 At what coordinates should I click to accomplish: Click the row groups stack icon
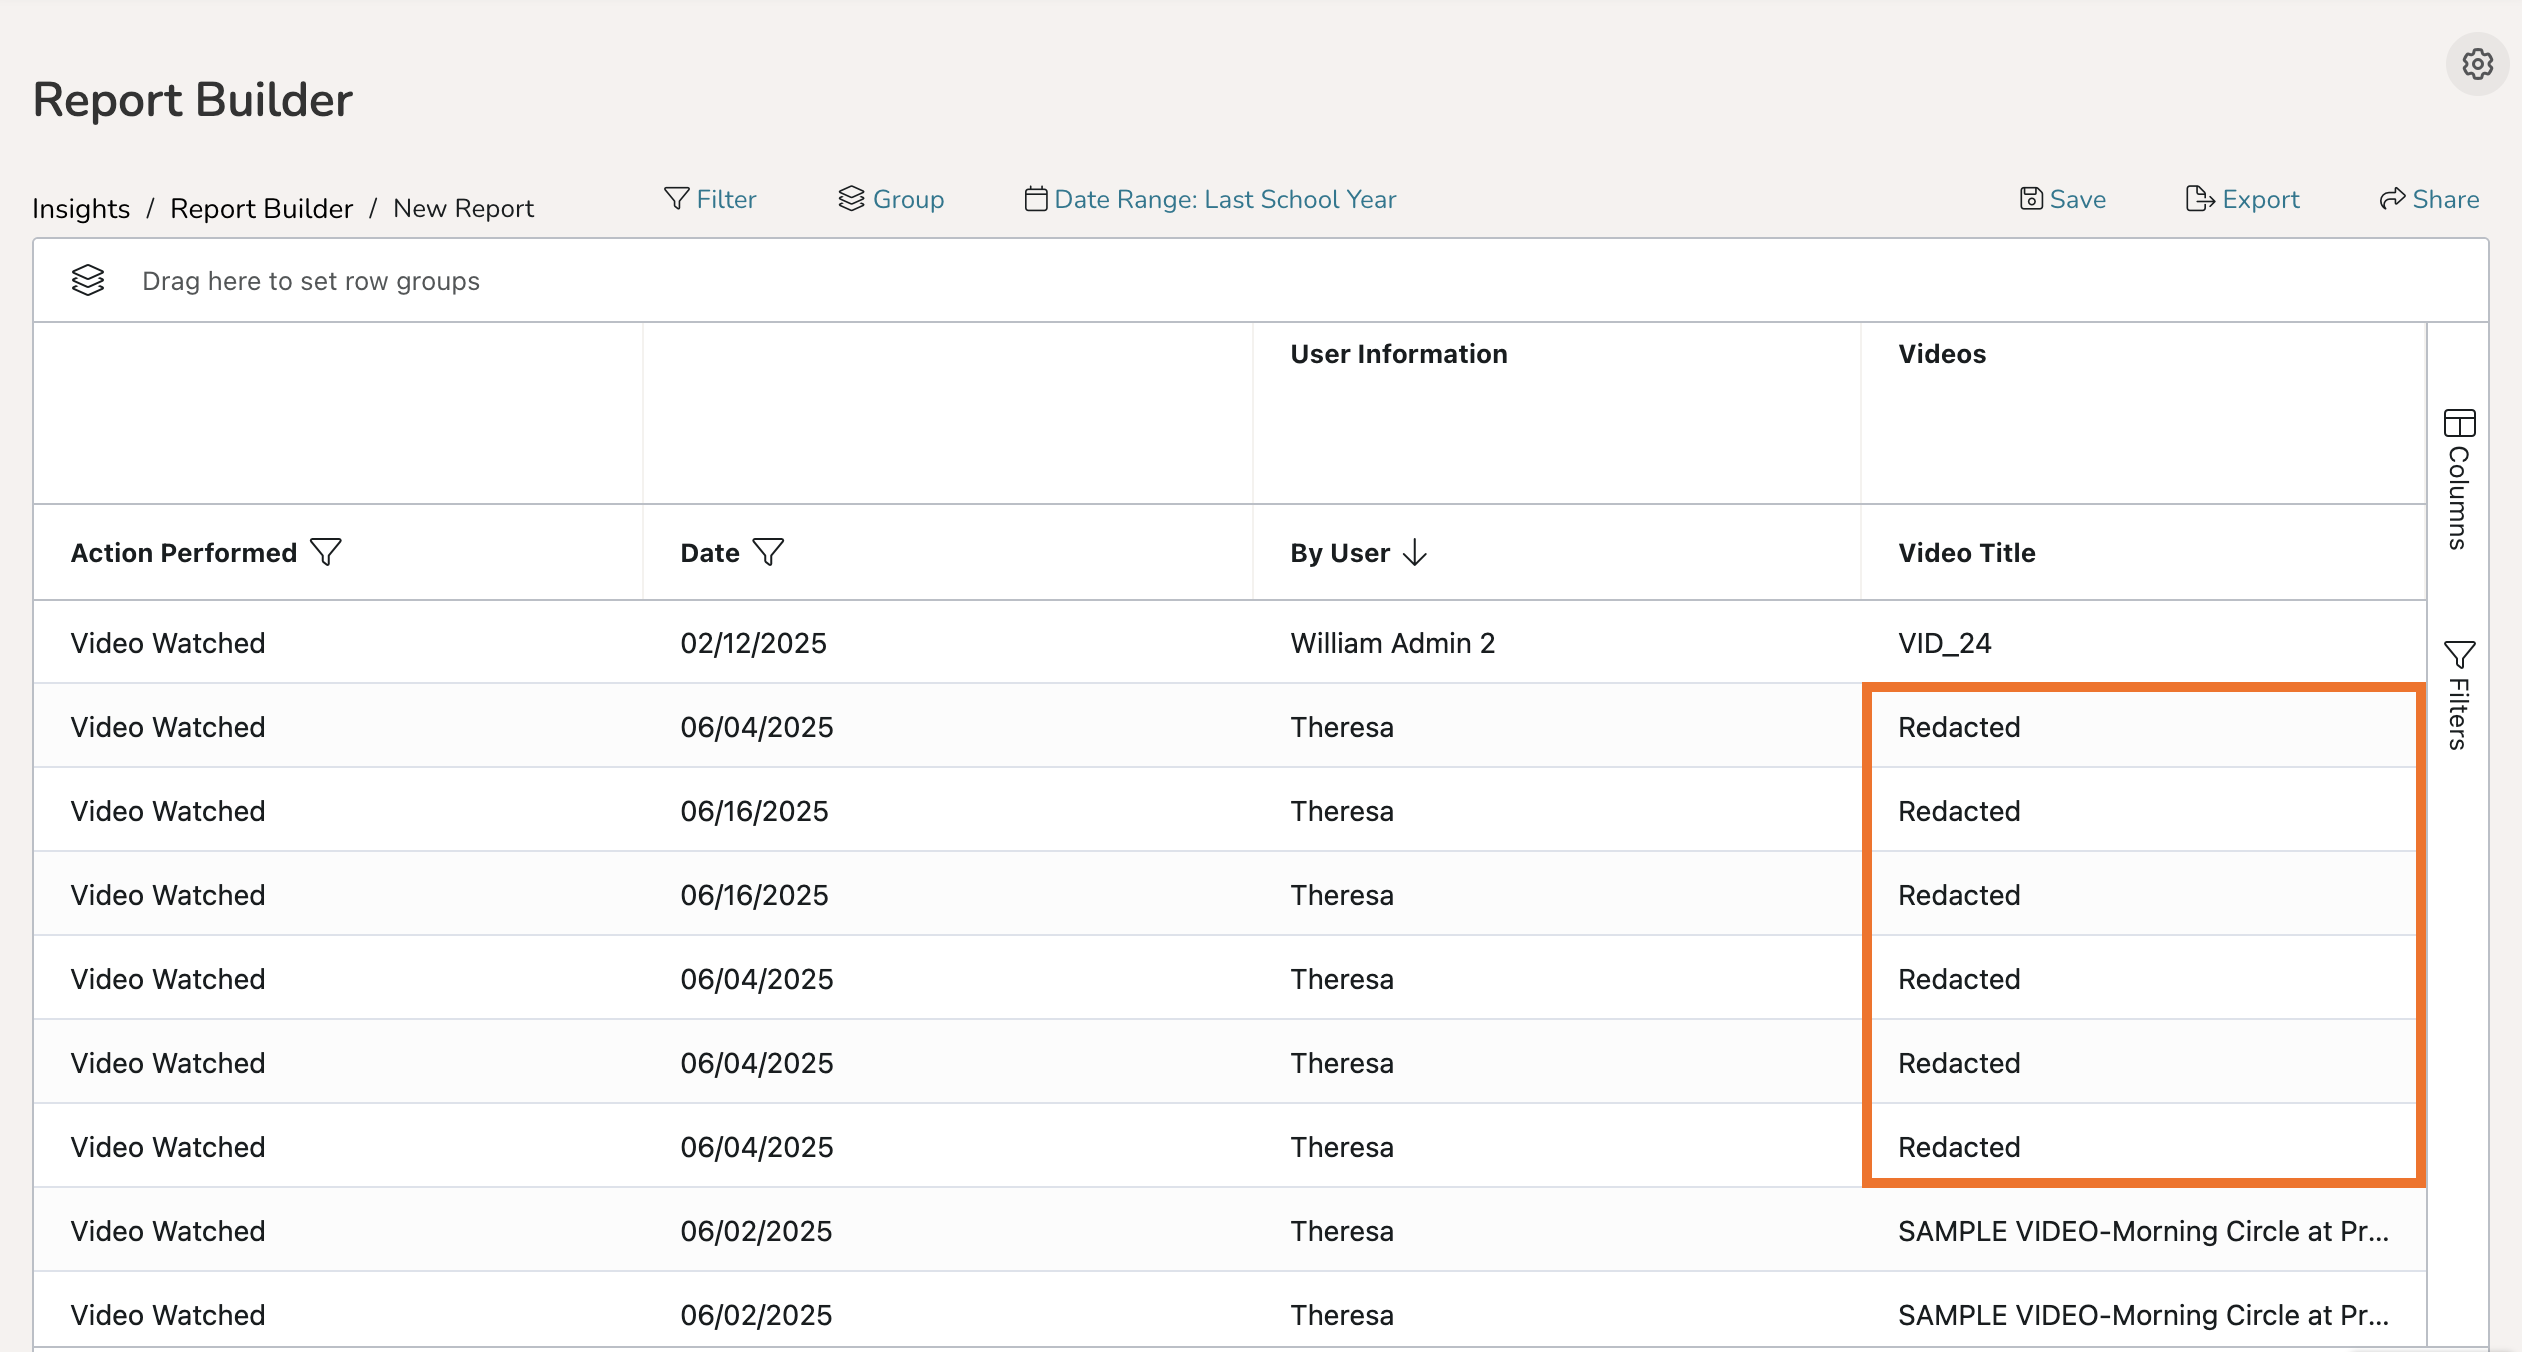coord(88,281)
